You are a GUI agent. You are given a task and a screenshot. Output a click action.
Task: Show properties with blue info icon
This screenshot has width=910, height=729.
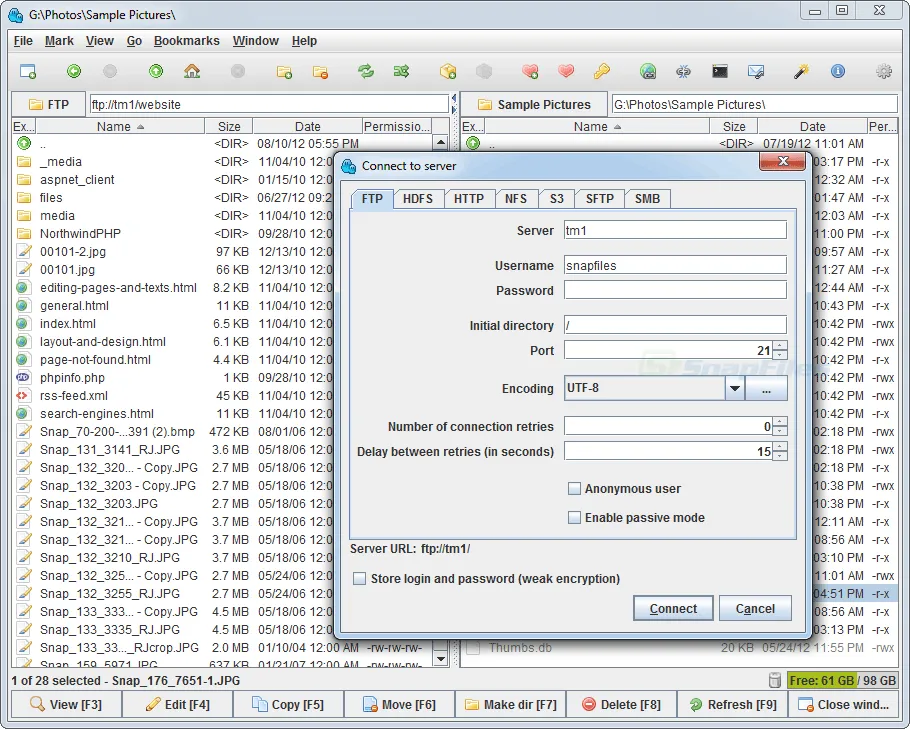click(x=837, y=71)
